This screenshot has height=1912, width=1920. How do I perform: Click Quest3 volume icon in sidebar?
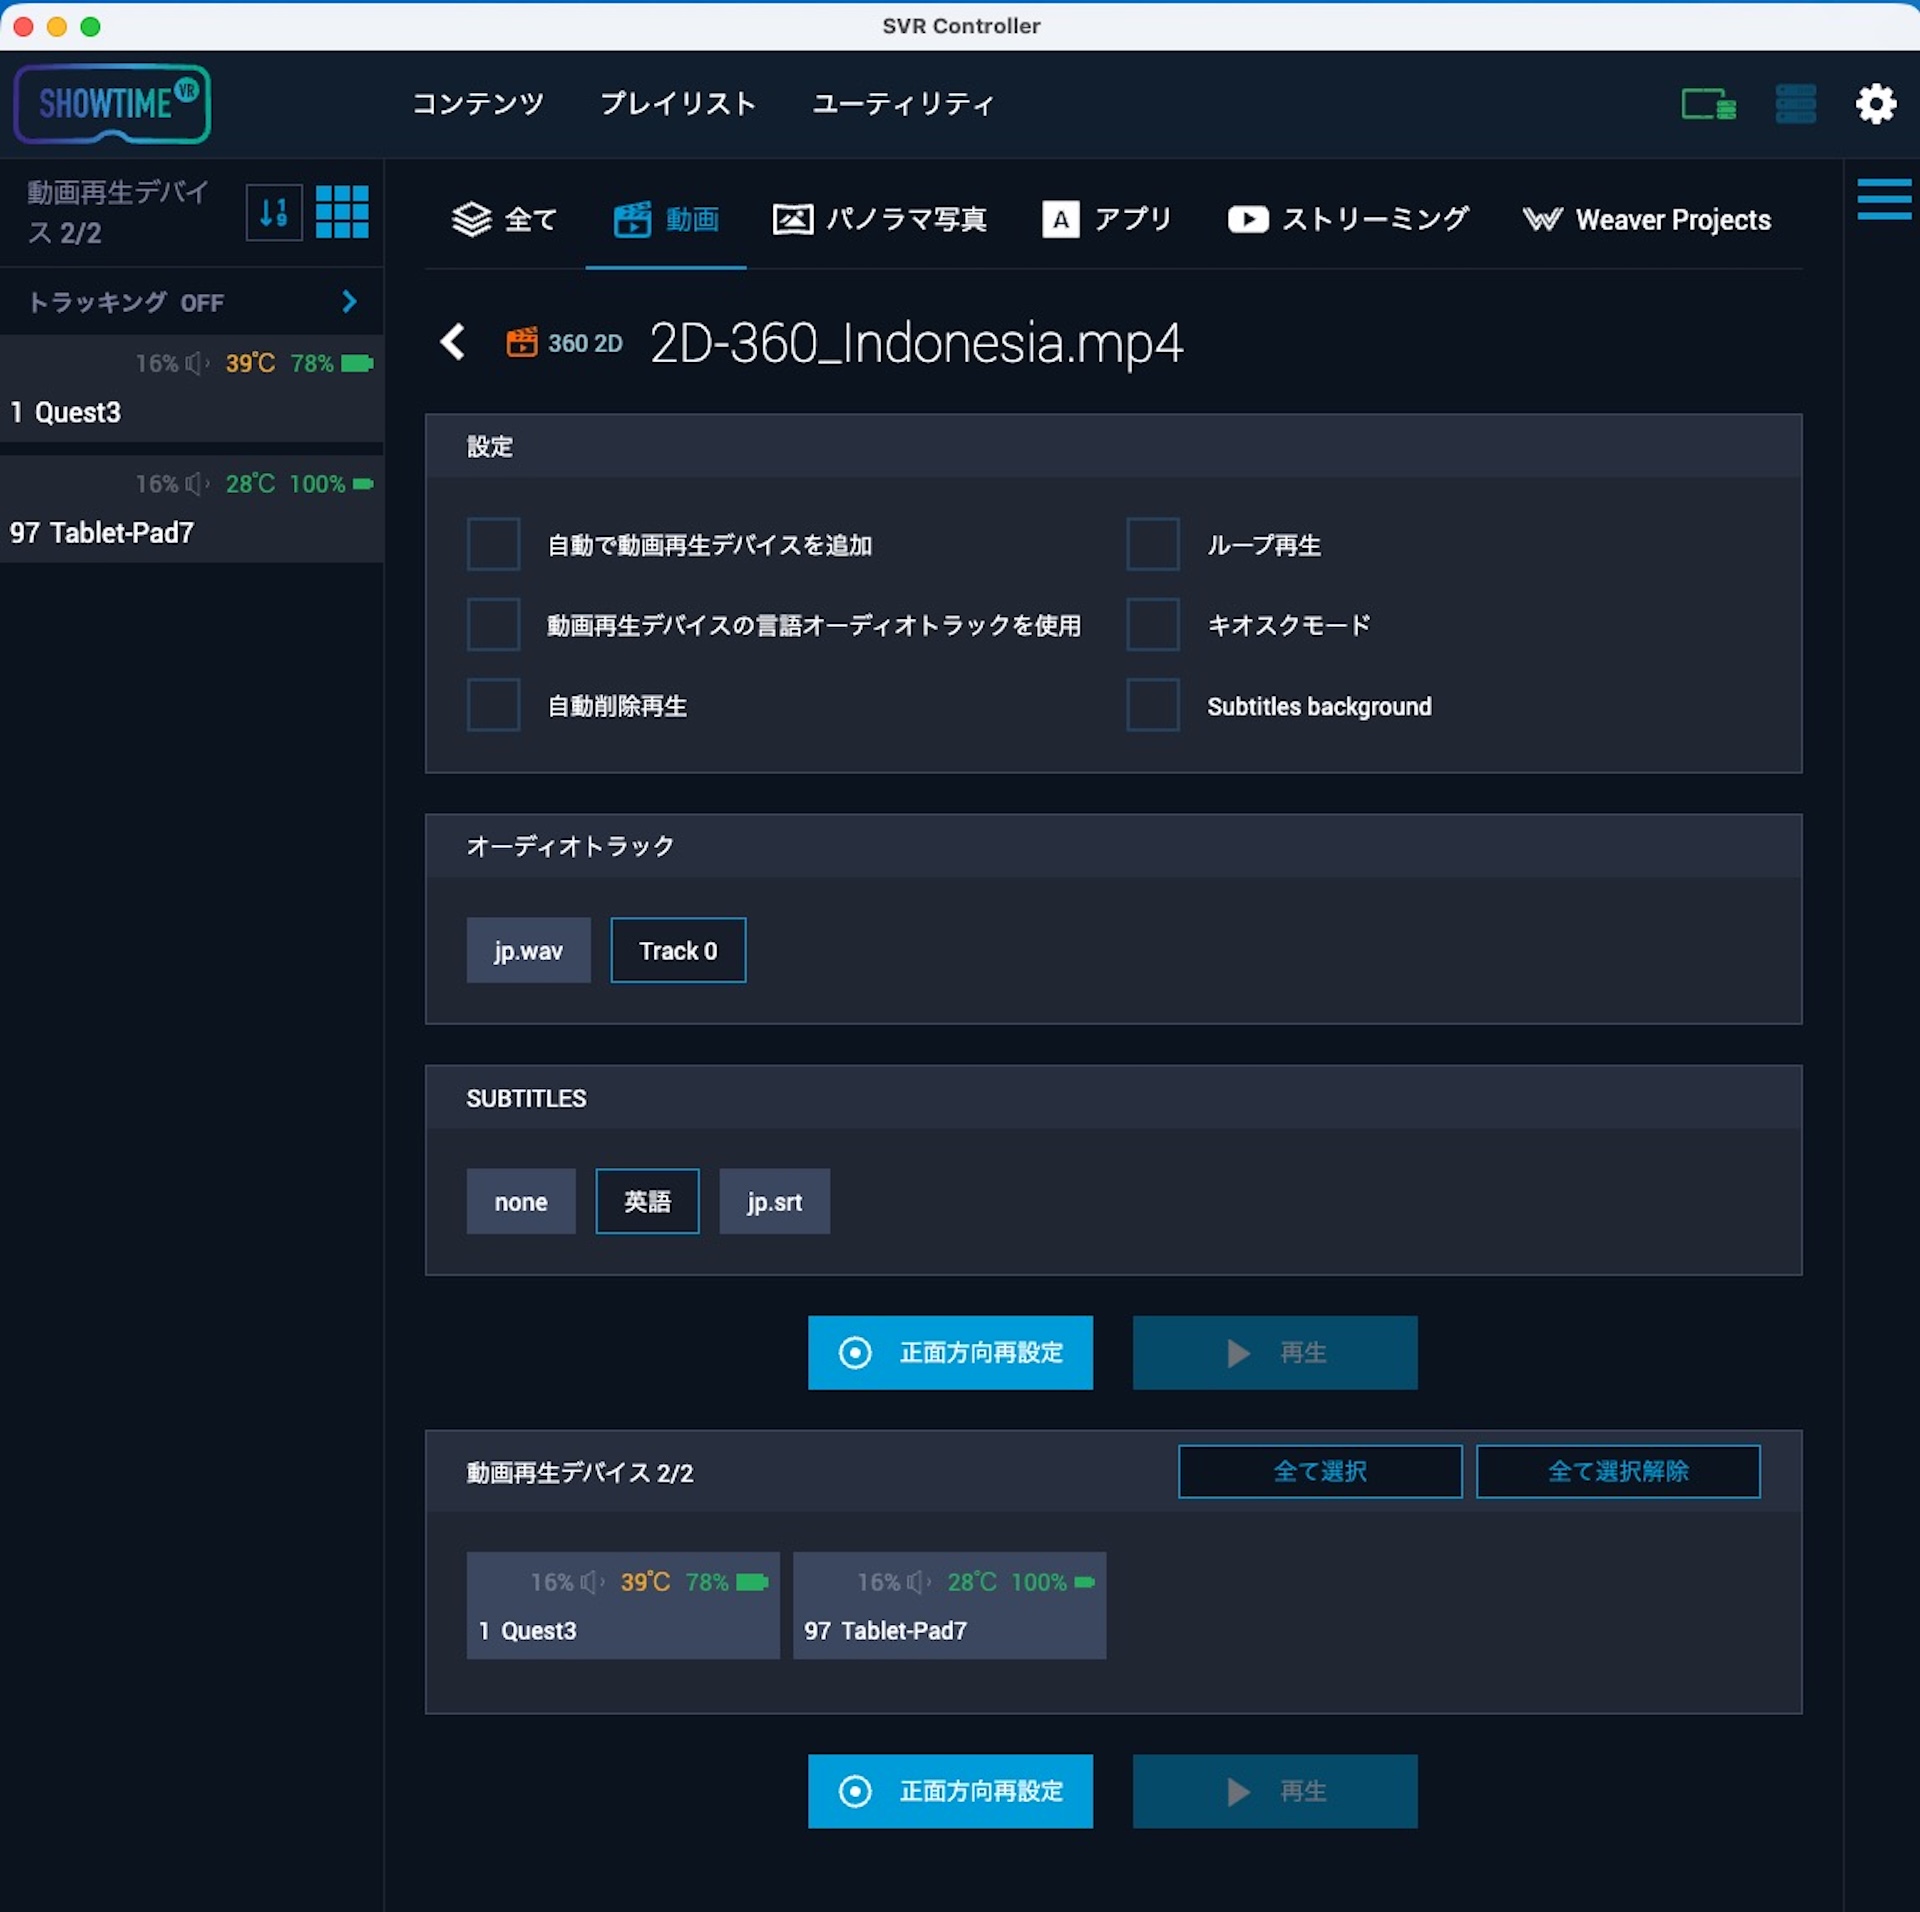click(197, 363)
